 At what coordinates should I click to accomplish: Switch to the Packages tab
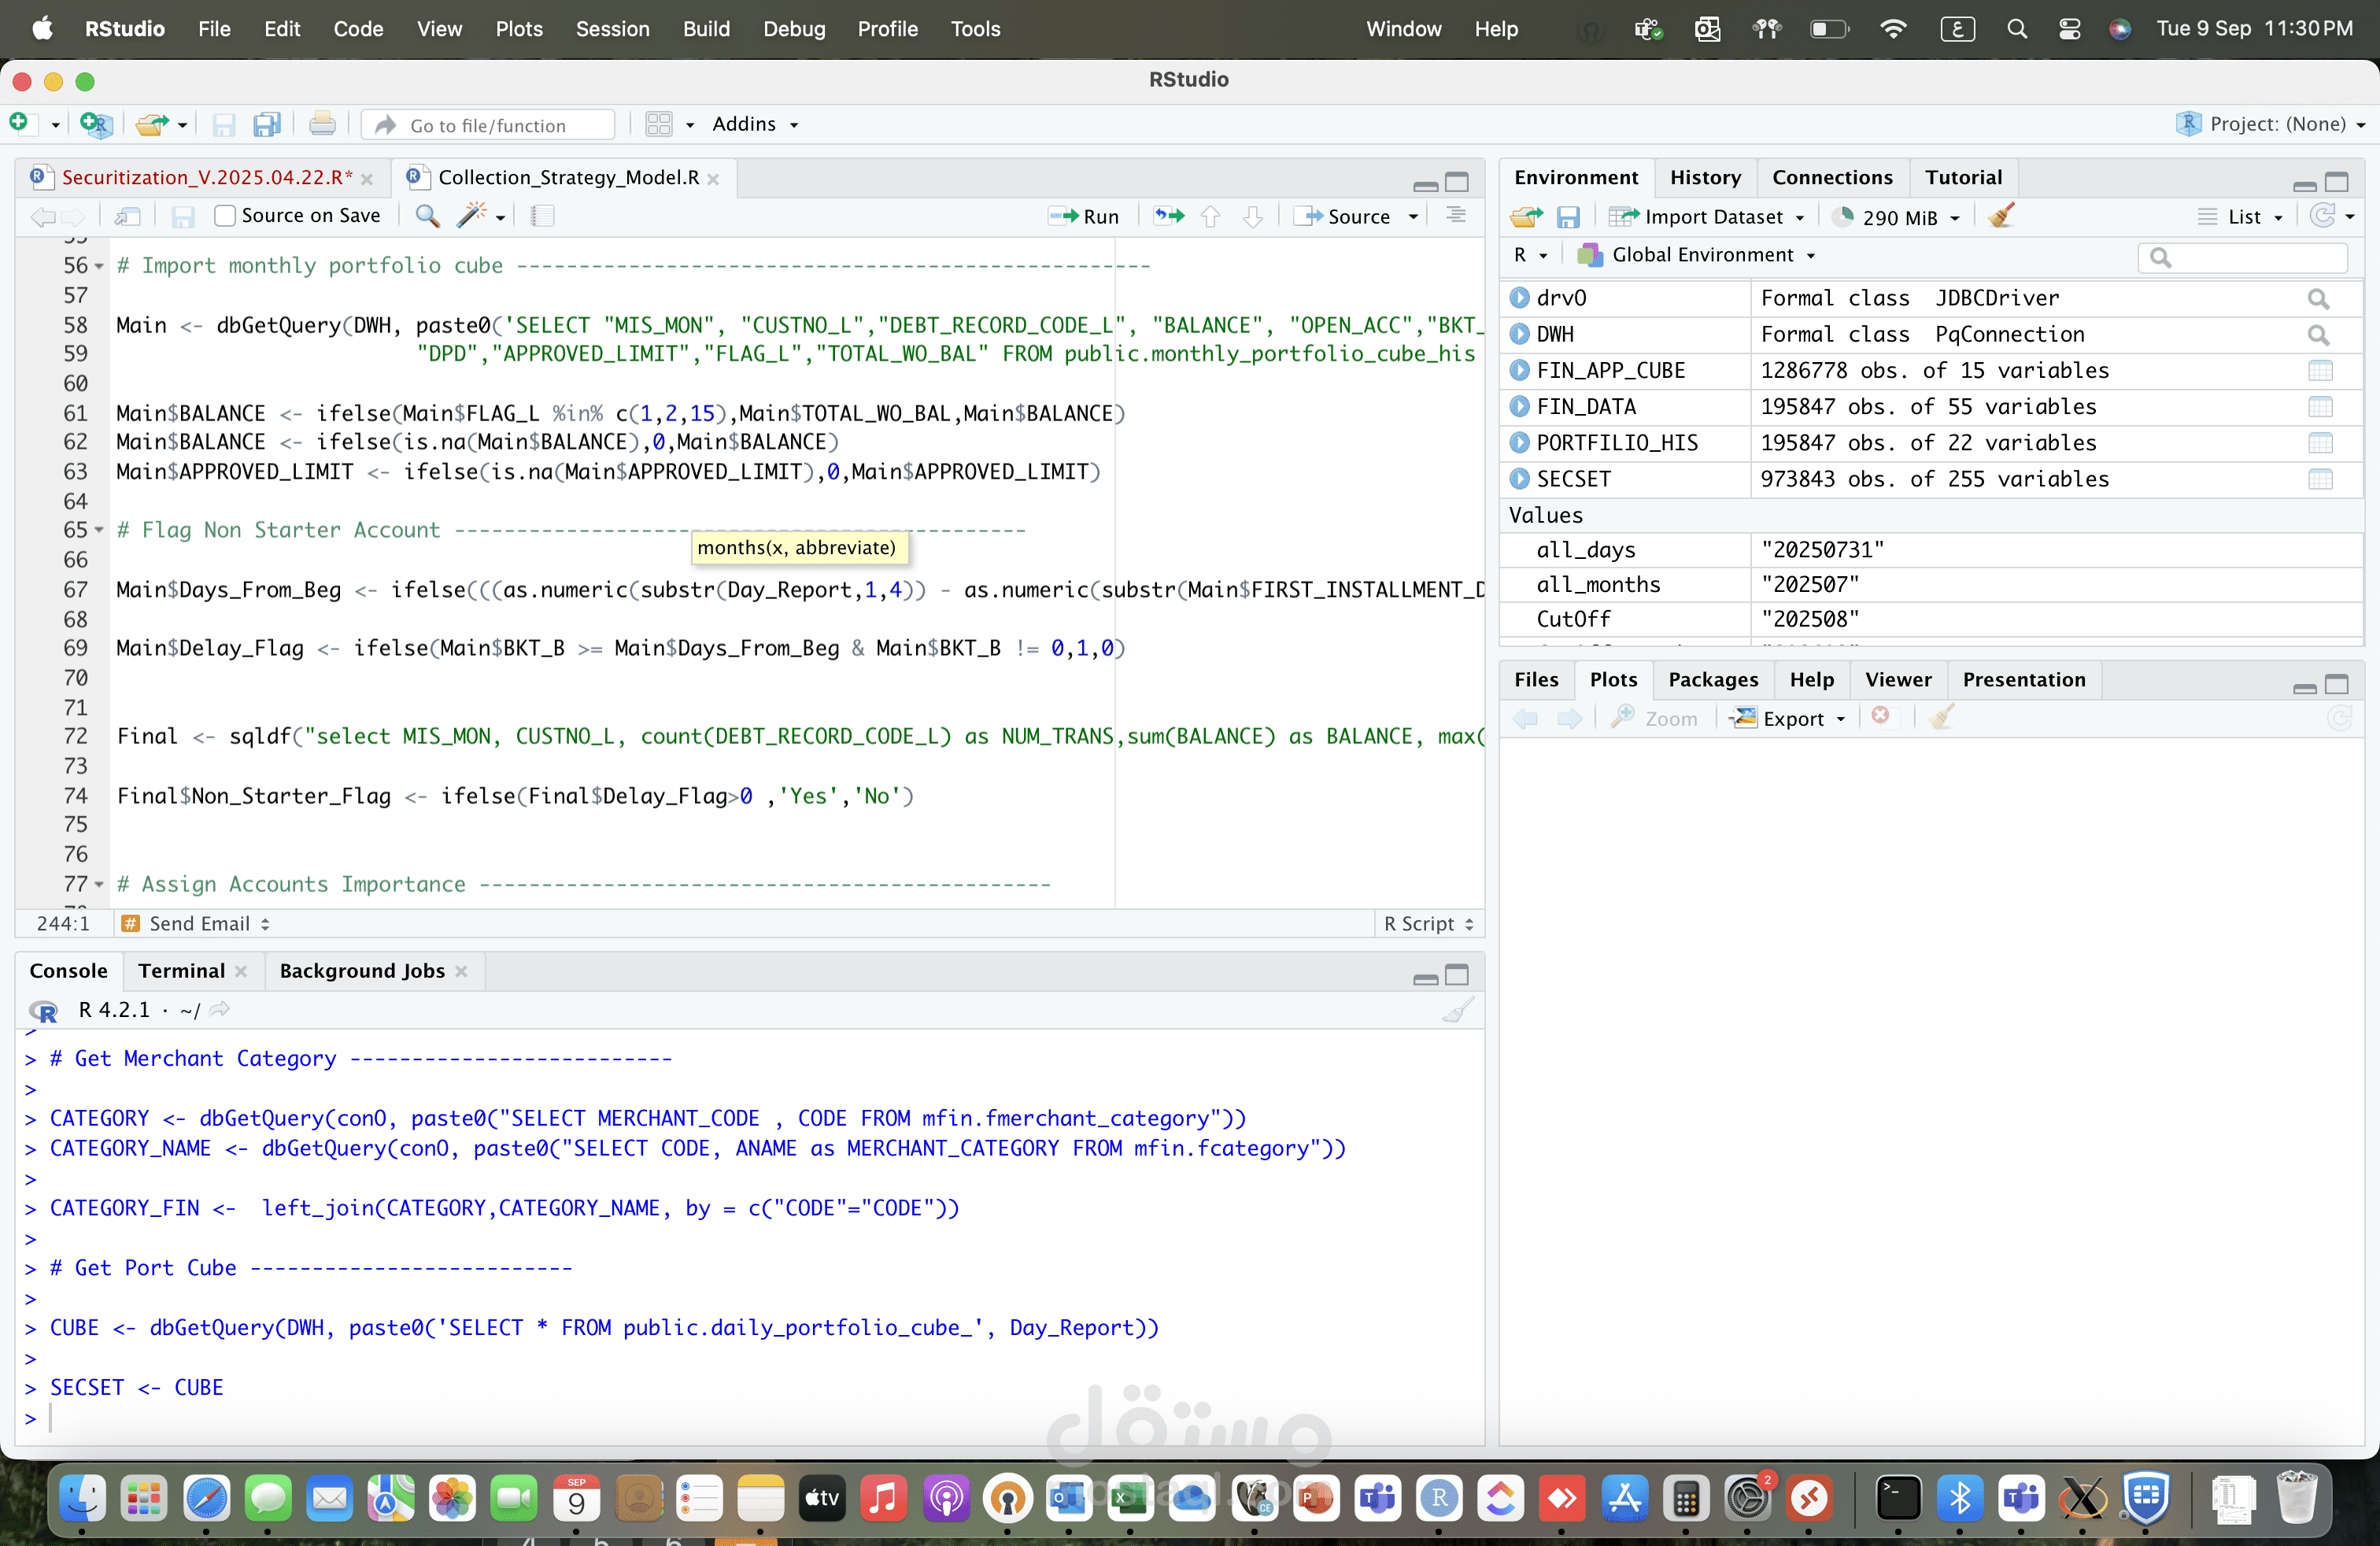pos(1712,679)
